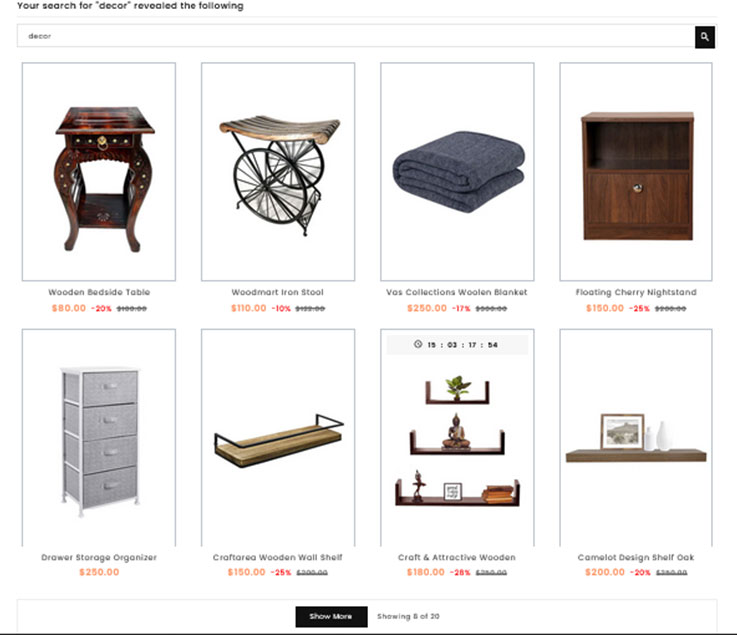Click the countdown clock icon

[x=417, y=344]
